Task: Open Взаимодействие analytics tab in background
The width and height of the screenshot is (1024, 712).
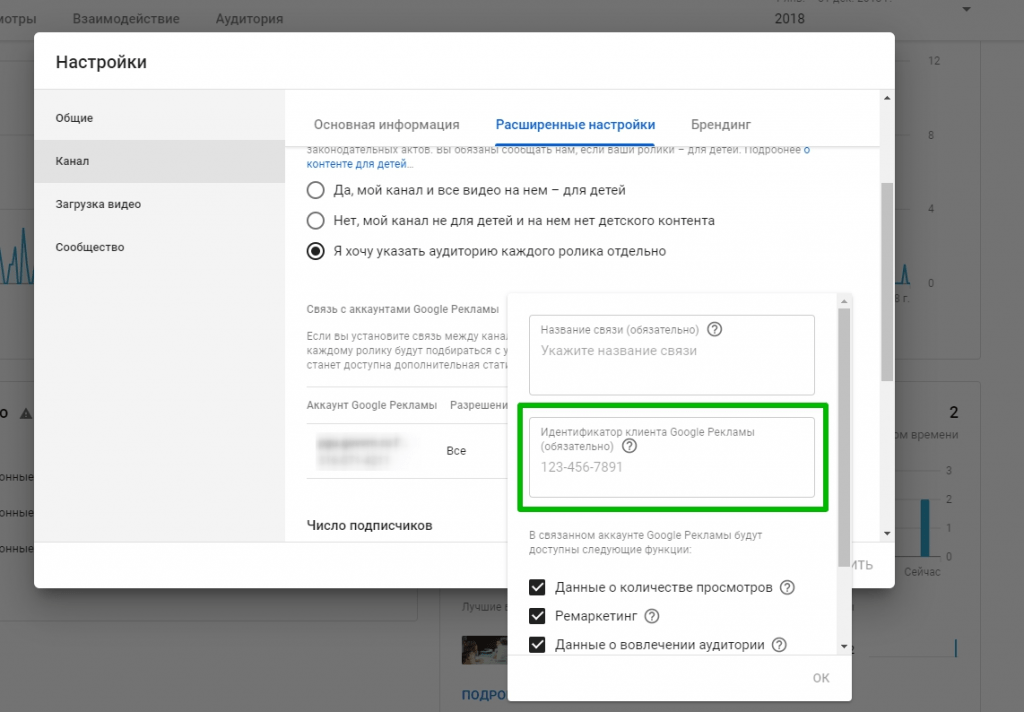Action: [x=126, y=18]
